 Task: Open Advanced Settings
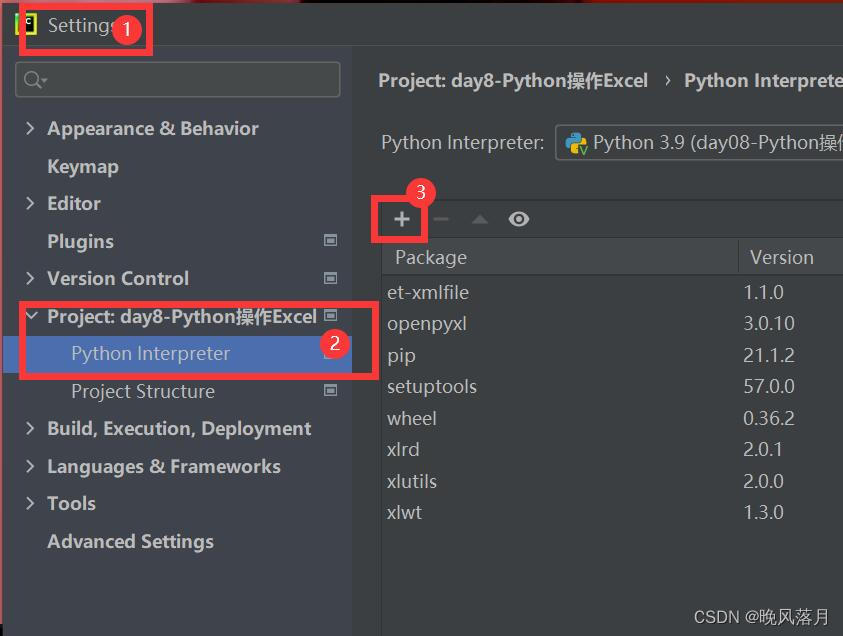tap(131, 541)
